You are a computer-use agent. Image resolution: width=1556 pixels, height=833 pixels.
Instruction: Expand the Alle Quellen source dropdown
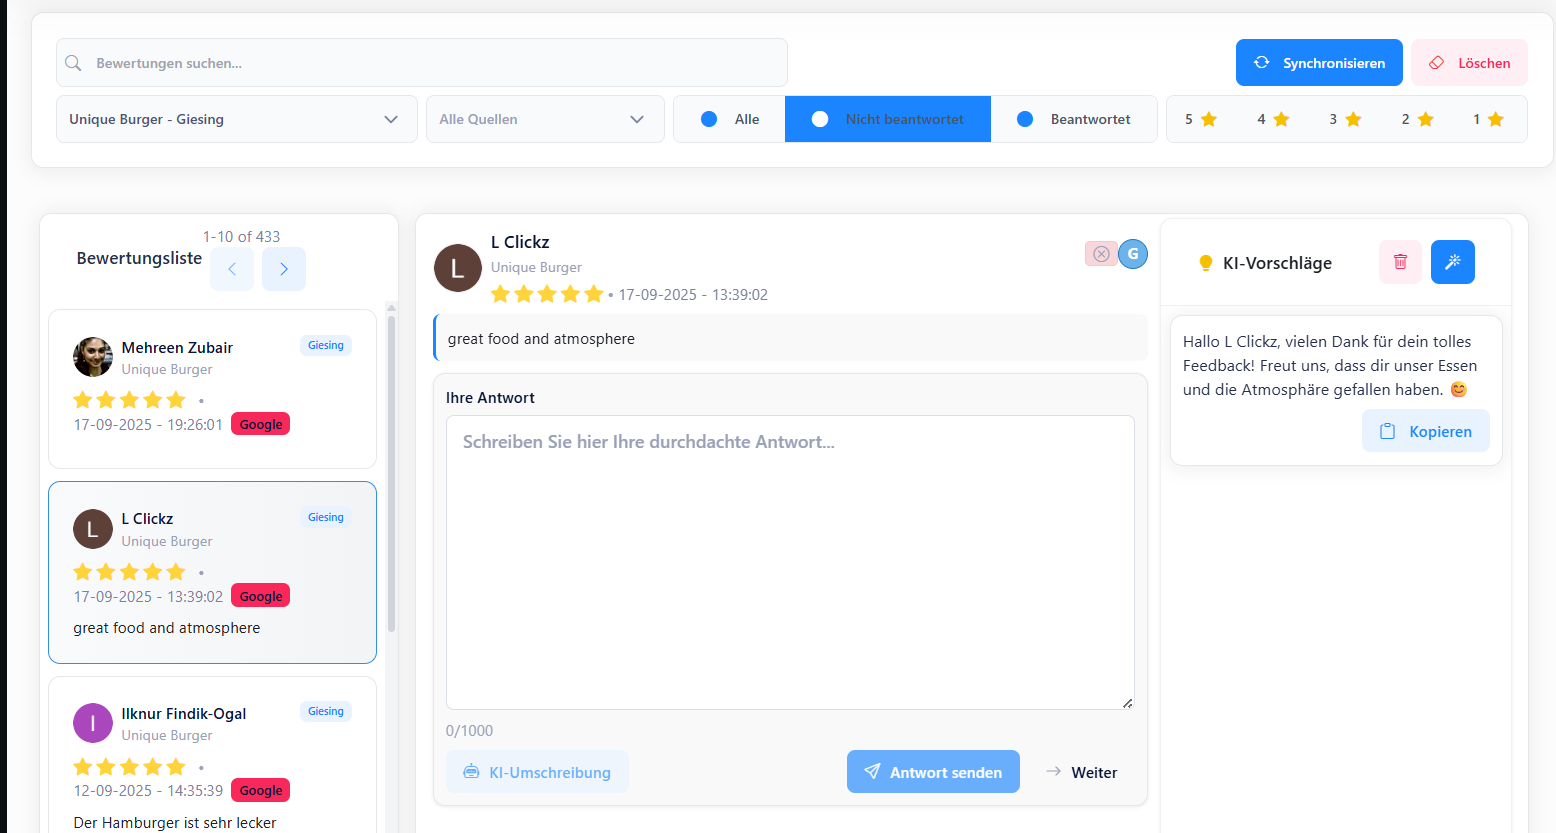click(x=544, y=119)
